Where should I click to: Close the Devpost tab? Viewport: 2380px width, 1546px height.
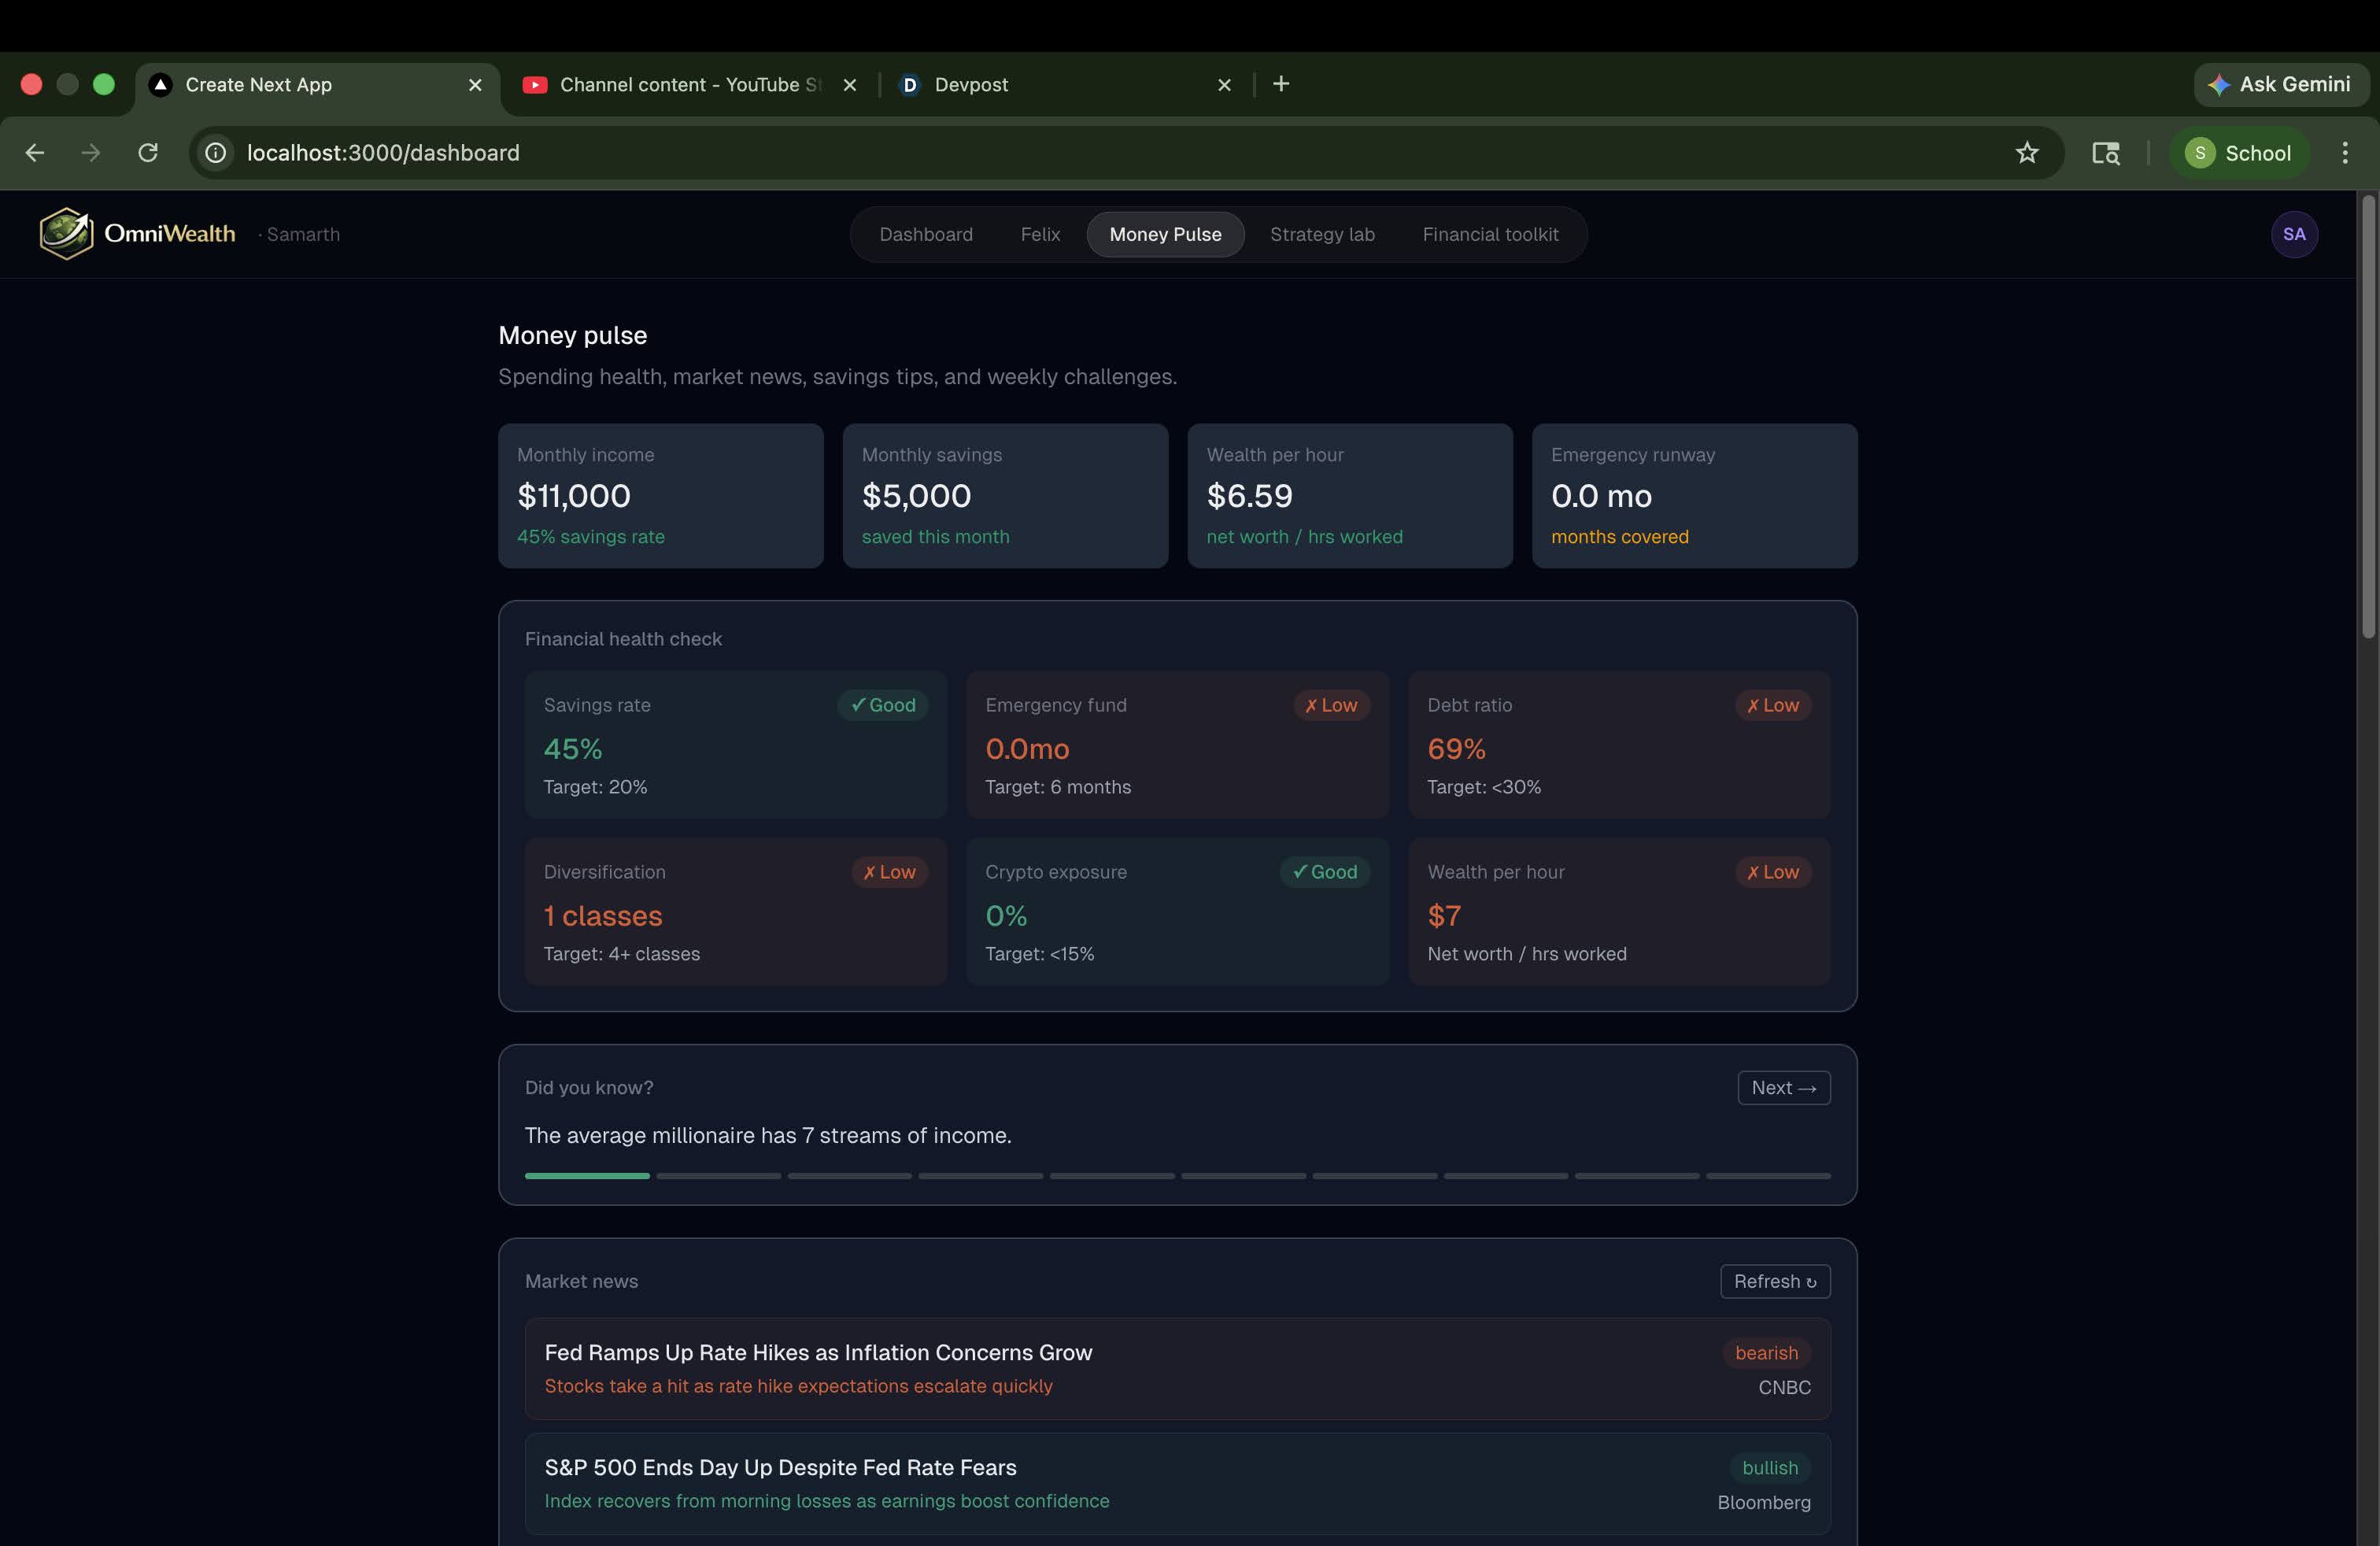coord(1224,85)
